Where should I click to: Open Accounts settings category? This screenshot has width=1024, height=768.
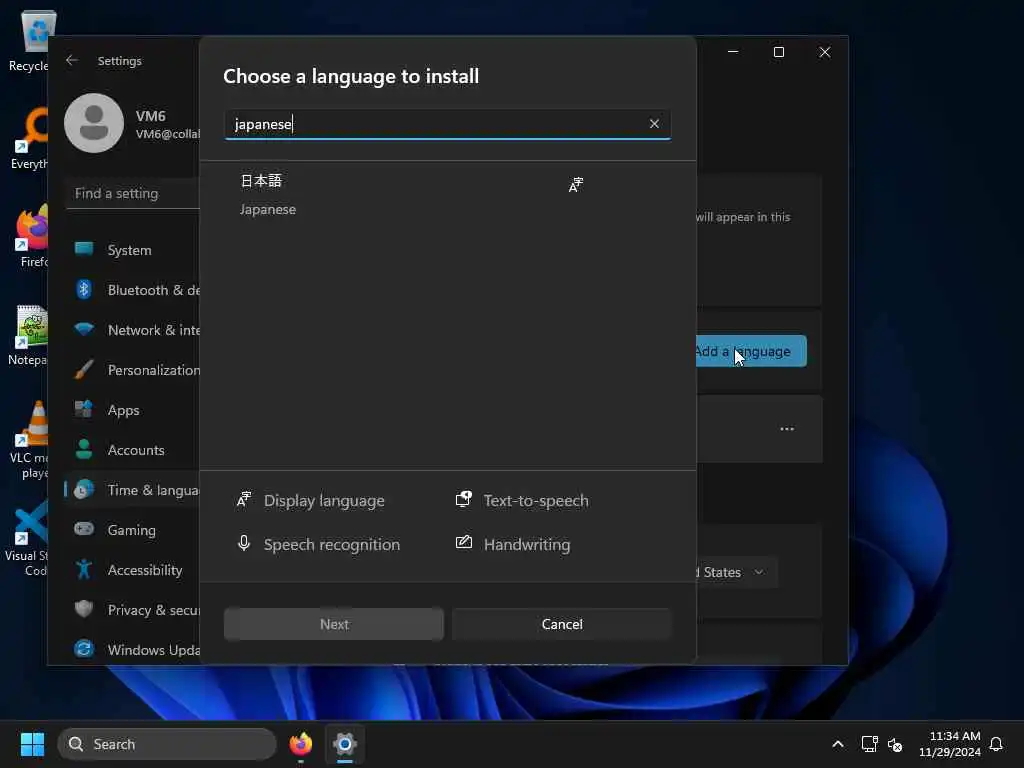(133, 450)
